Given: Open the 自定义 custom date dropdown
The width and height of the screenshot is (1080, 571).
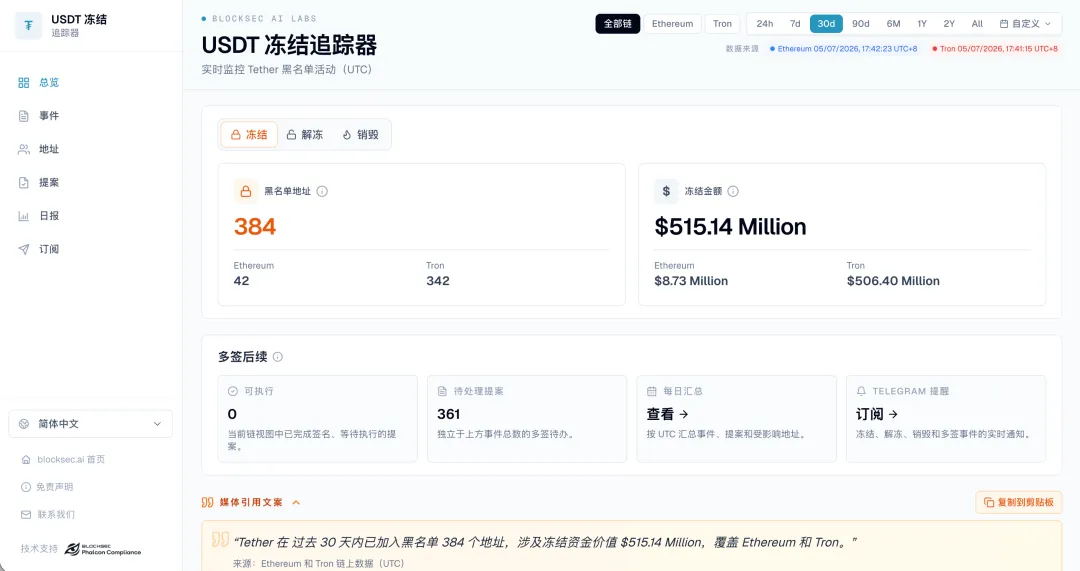Looking at the screenshot, I should click(1026, 23).
